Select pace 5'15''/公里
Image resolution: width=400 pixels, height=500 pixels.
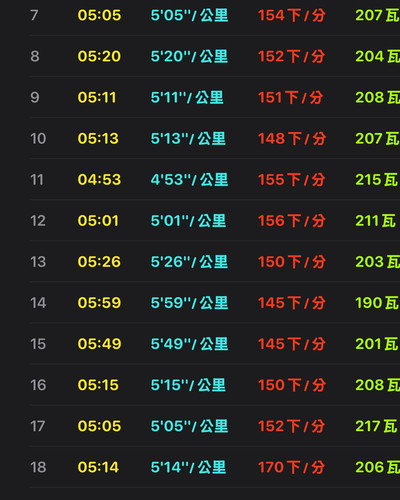pyautogui.click(x=188, y=385)
